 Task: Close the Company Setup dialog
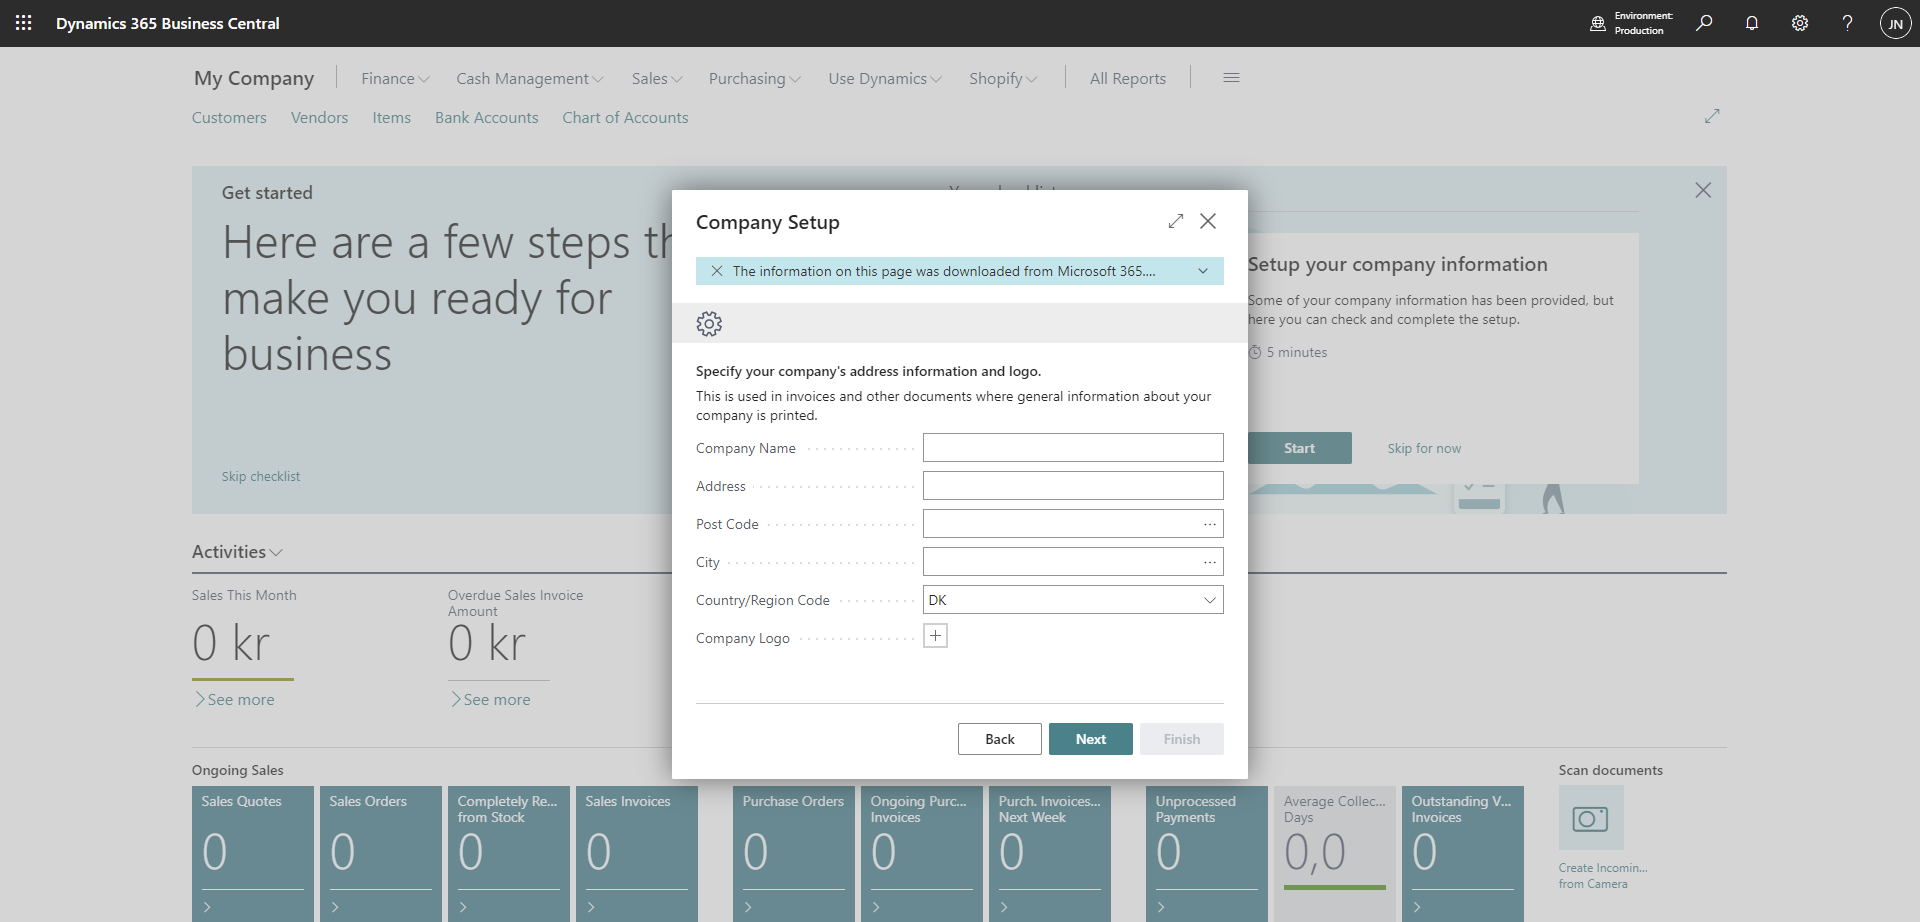pos(1208,221)
